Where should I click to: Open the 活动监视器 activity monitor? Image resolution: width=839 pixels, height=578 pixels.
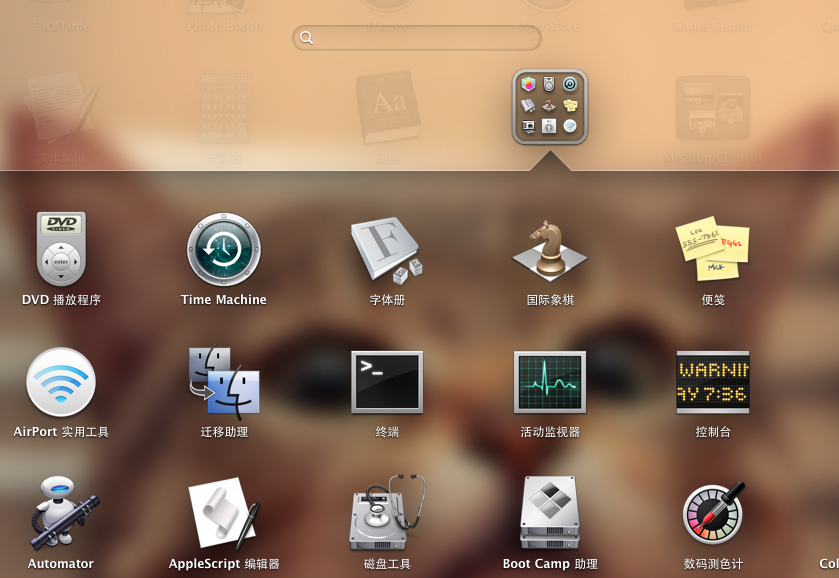coord(550,382)
